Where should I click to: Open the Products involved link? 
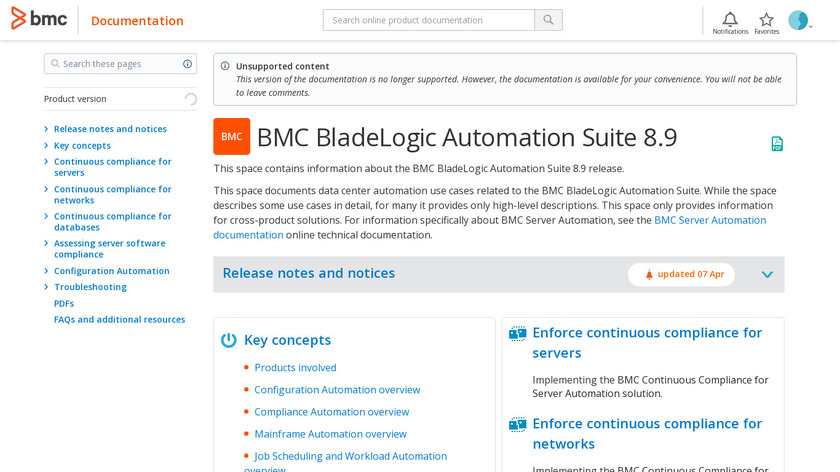click(x=295, y=368)
